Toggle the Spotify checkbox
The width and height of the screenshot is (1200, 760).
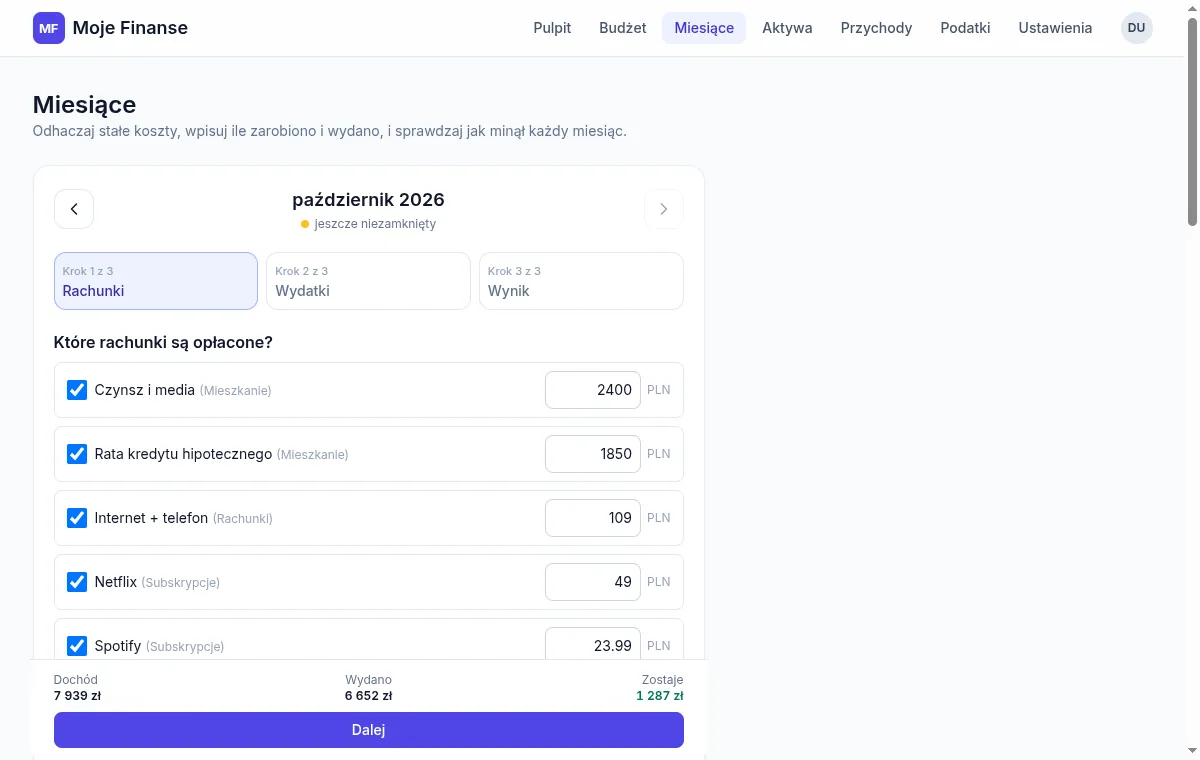(x=77, y=646)
